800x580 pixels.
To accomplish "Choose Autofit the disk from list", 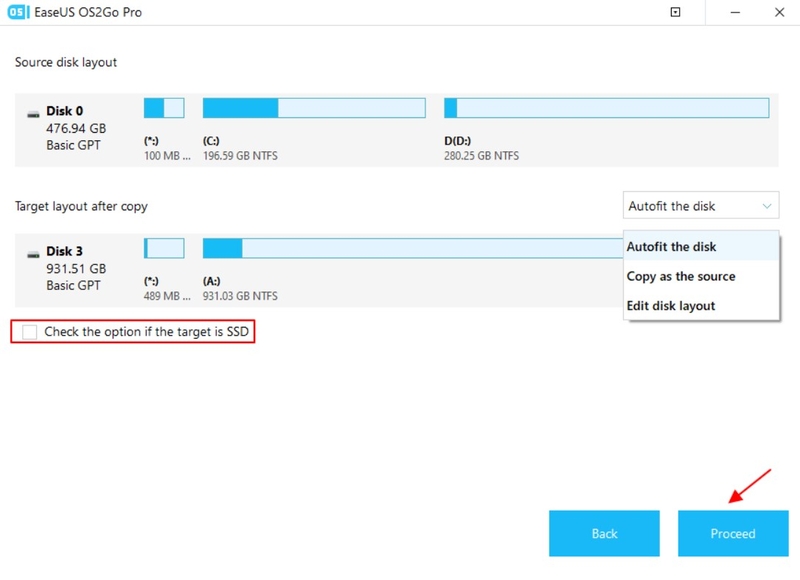I will tap(701, 246).
